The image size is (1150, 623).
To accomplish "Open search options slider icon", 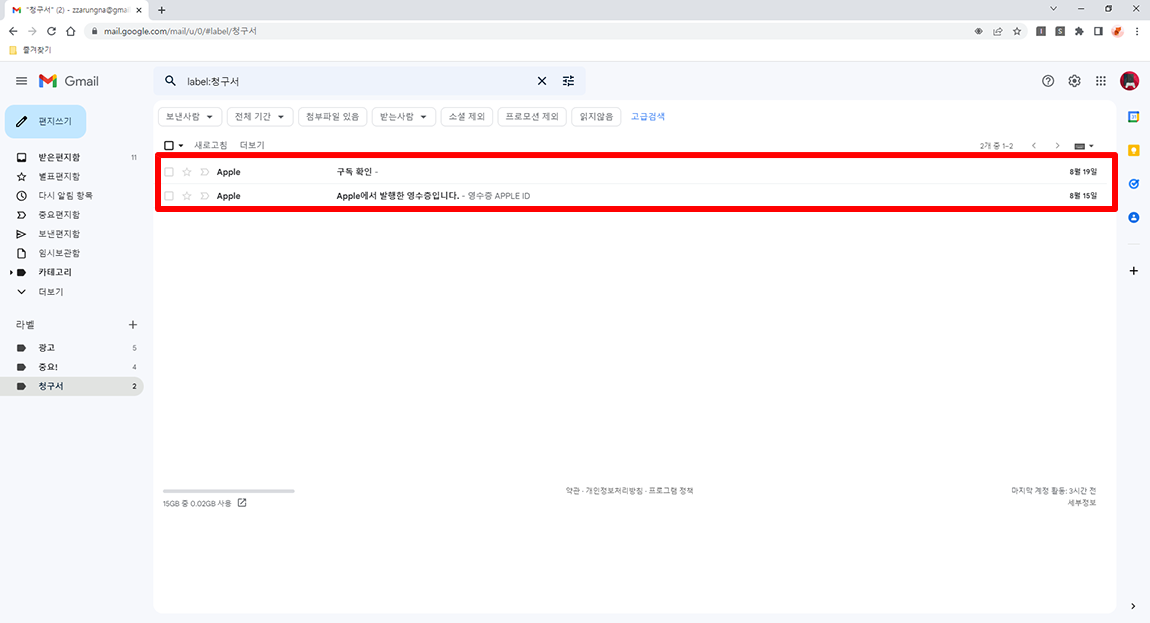I will tap(568, 81).
